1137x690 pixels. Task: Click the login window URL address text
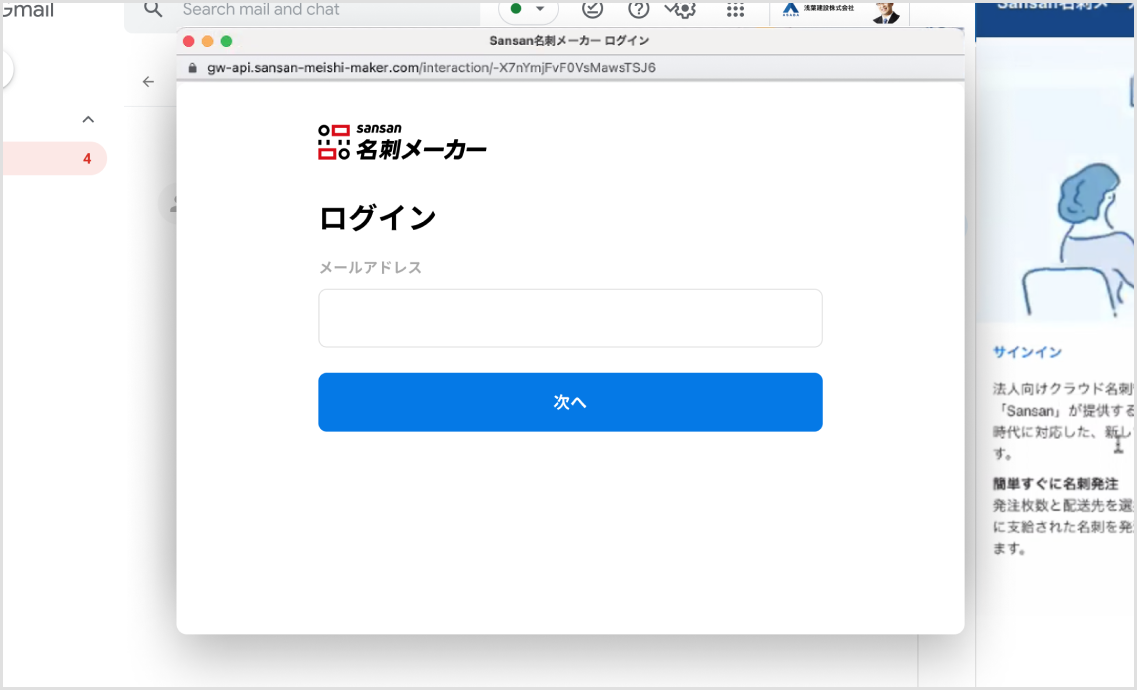431,68
